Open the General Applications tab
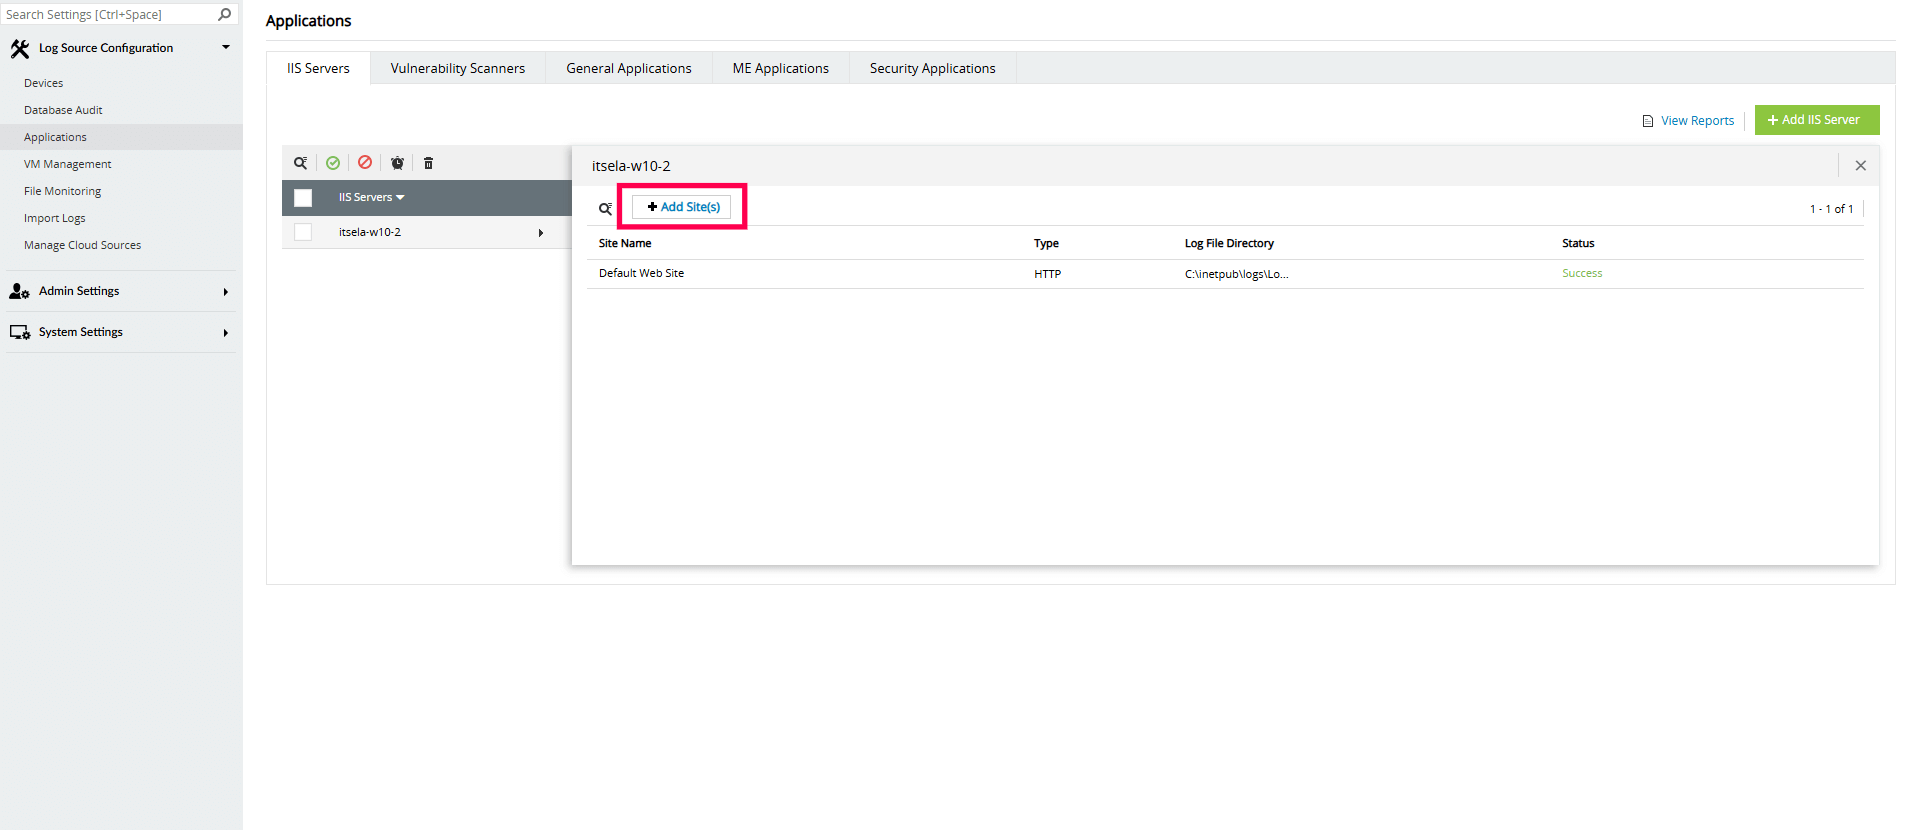 [x=629, y=68]
